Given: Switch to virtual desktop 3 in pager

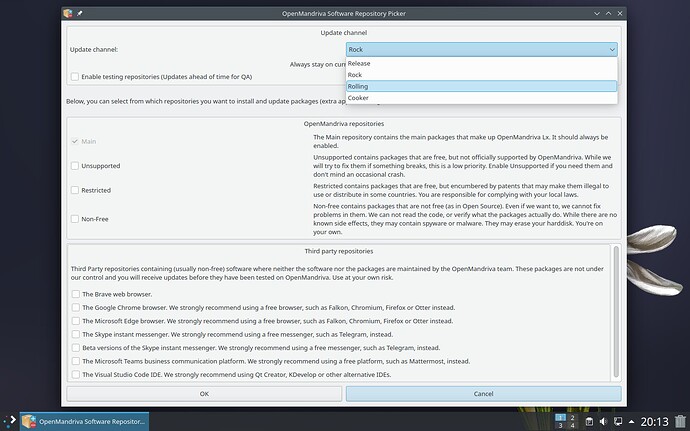Looking at the screenshot, I should 560,425.
